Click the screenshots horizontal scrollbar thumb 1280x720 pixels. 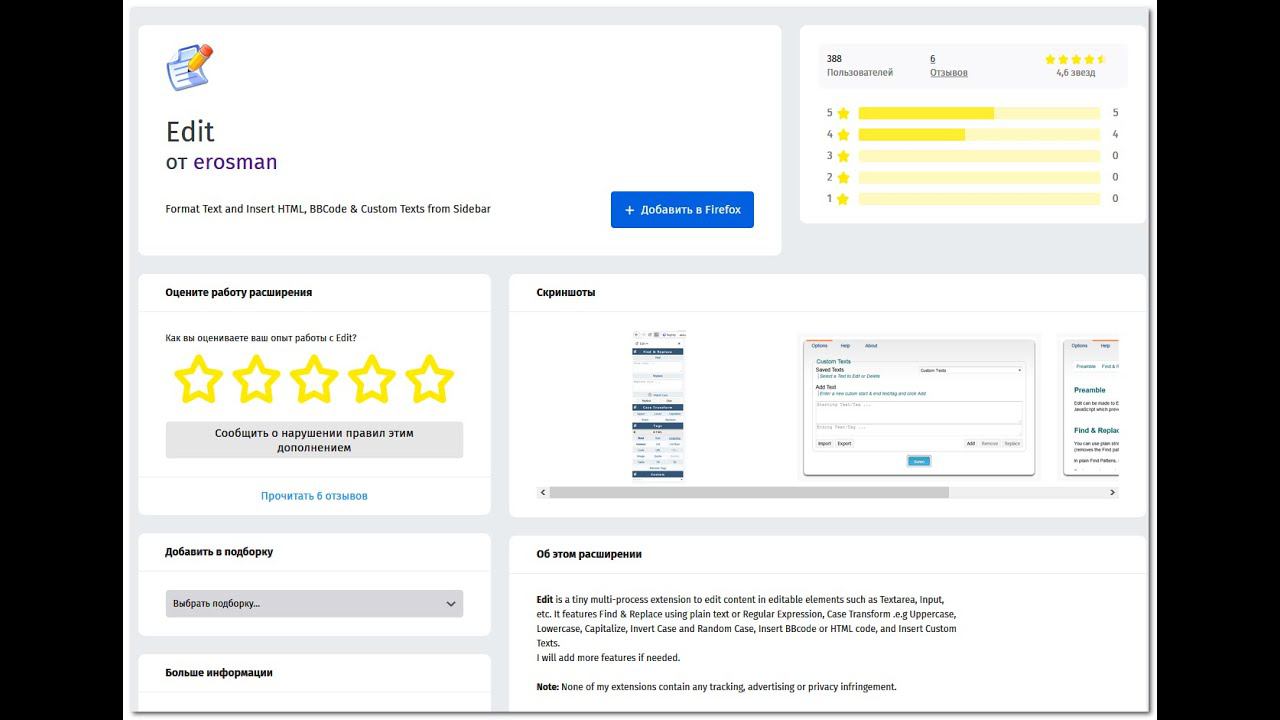coord(749,493)
